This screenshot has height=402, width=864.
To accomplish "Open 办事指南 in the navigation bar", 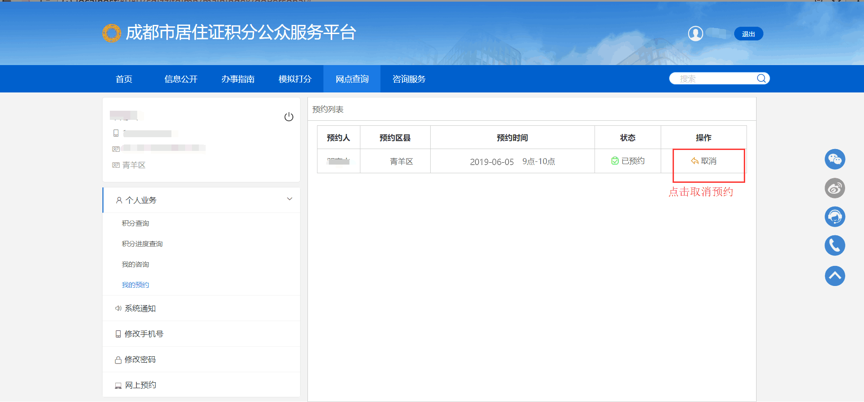I will (238, 79).
